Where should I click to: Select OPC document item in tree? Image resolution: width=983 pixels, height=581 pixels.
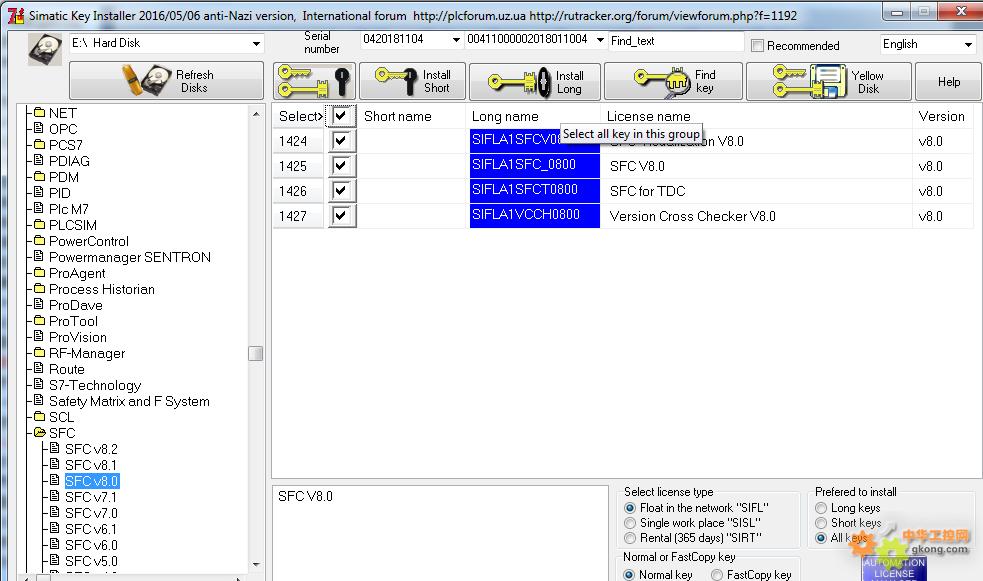(x=63, y=129)
